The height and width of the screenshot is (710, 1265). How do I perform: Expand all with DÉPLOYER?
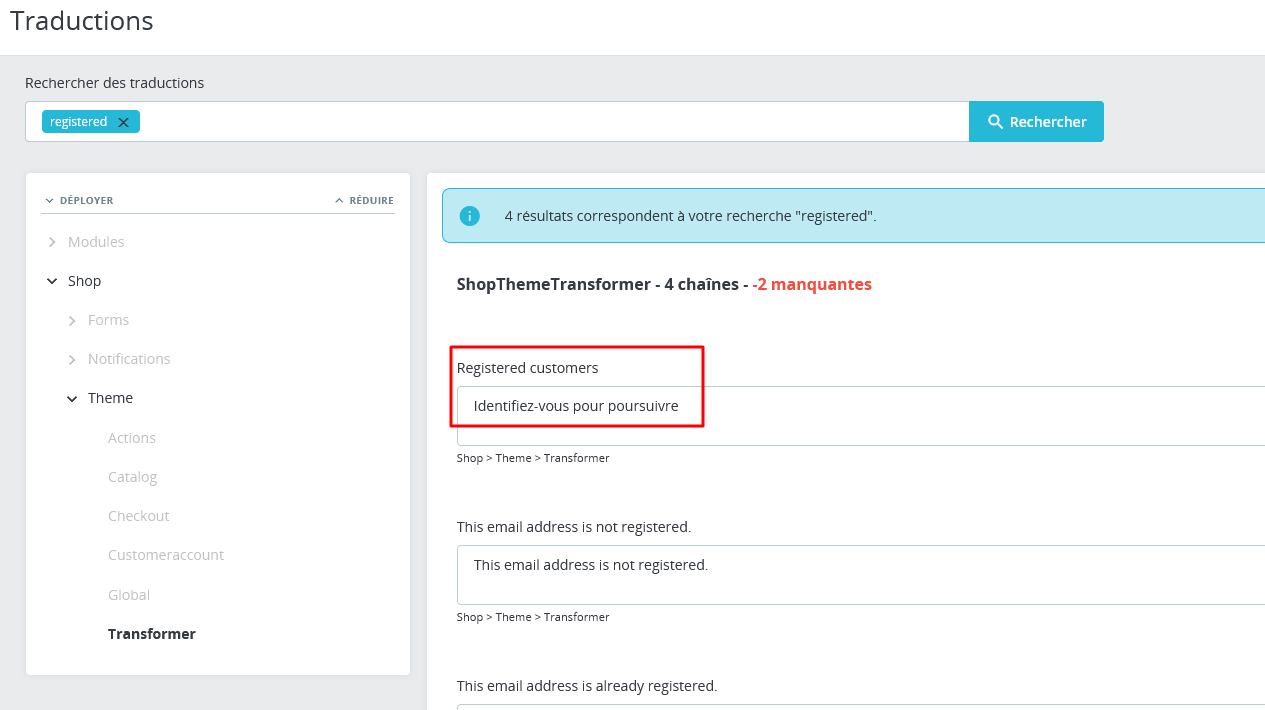[x=79, y=200]
